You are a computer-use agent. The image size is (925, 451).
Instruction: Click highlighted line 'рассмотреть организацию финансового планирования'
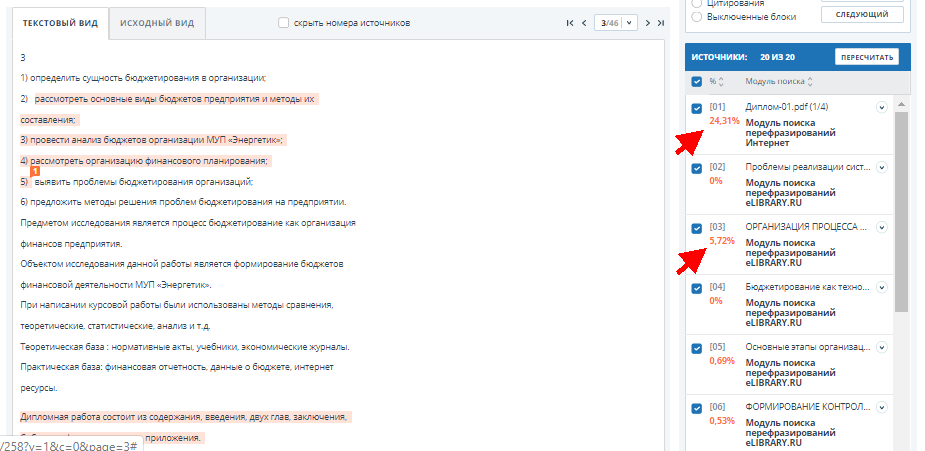click(x=145, y=161)
